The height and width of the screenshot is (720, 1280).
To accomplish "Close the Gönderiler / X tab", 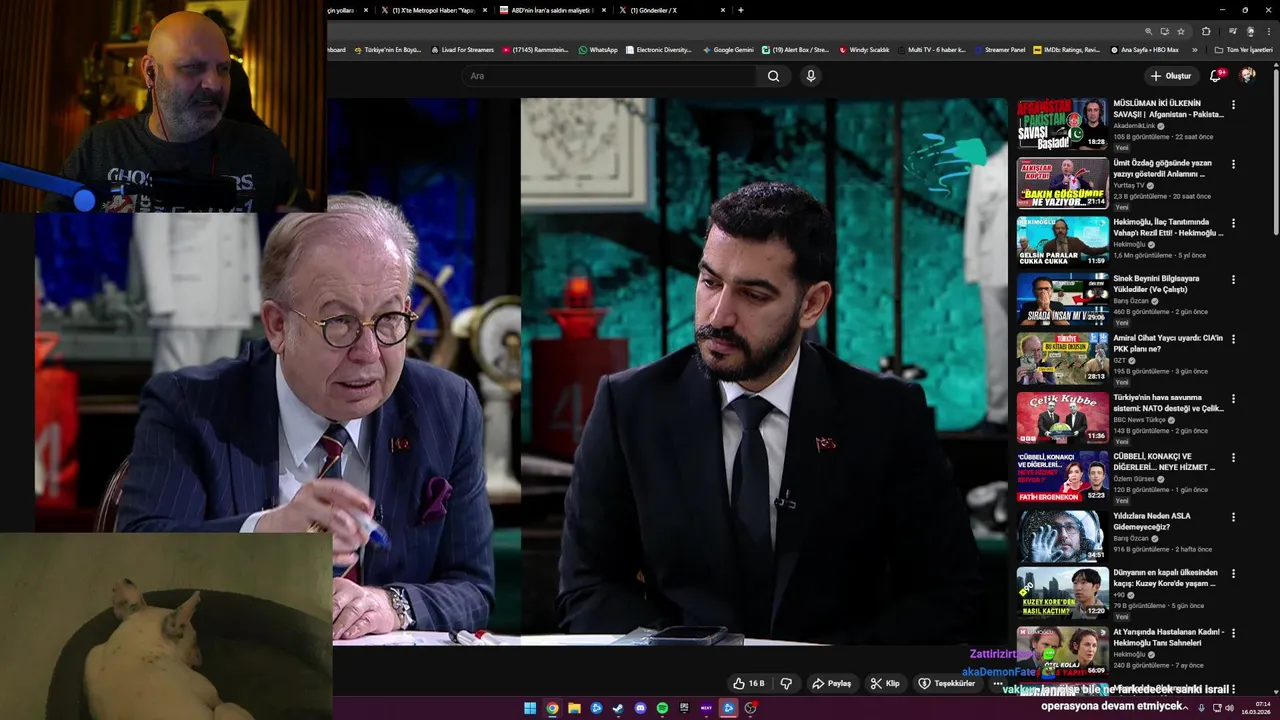I will click(722, 10).
